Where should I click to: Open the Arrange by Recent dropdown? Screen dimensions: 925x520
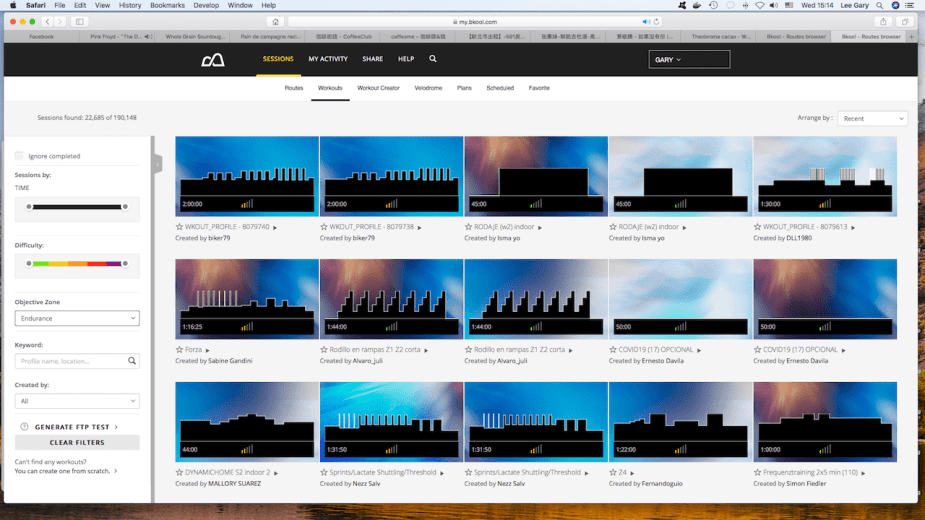click(872, 118)
